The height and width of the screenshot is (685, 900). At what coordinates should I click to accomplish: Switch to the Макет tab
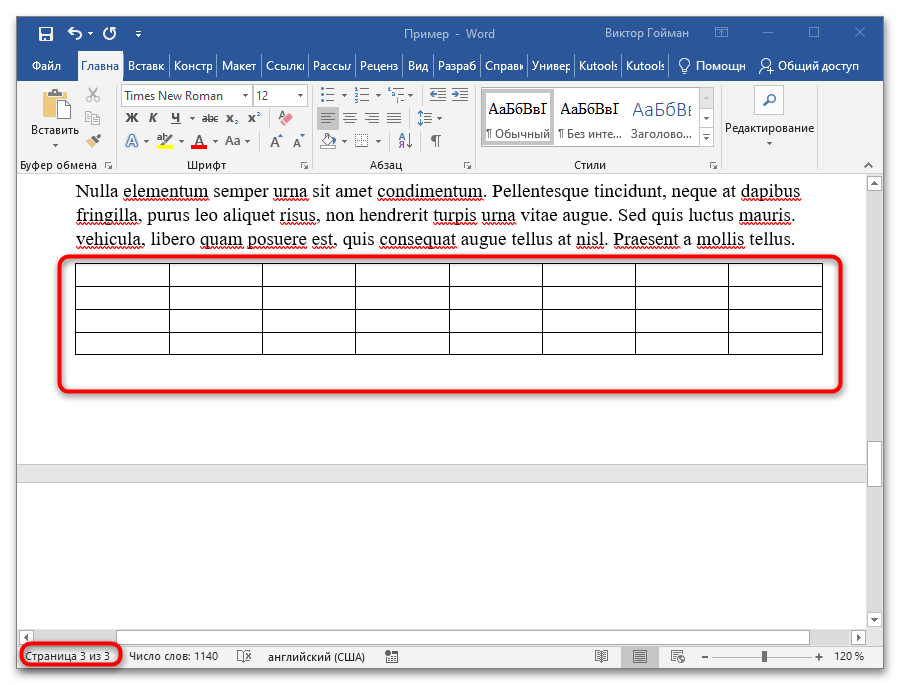pos(239,66)
